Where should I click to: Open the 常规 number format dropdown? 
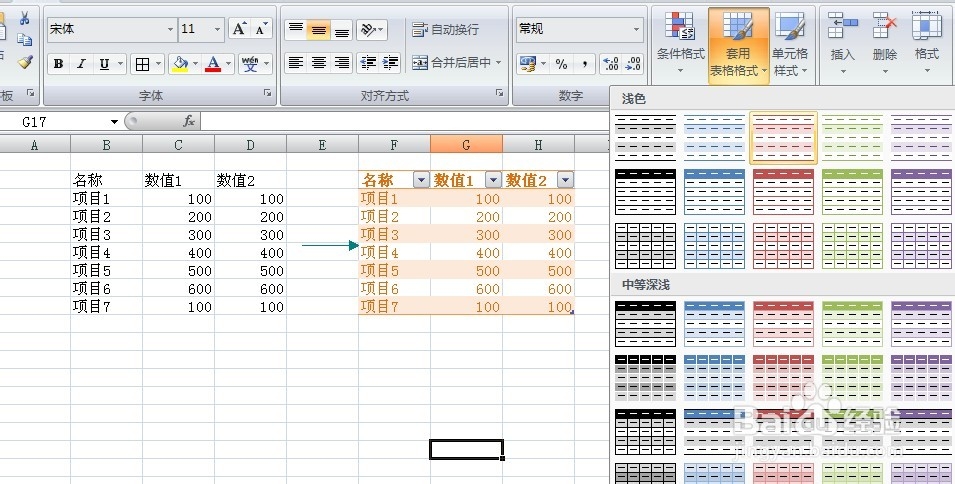click(x=636, y=29)
